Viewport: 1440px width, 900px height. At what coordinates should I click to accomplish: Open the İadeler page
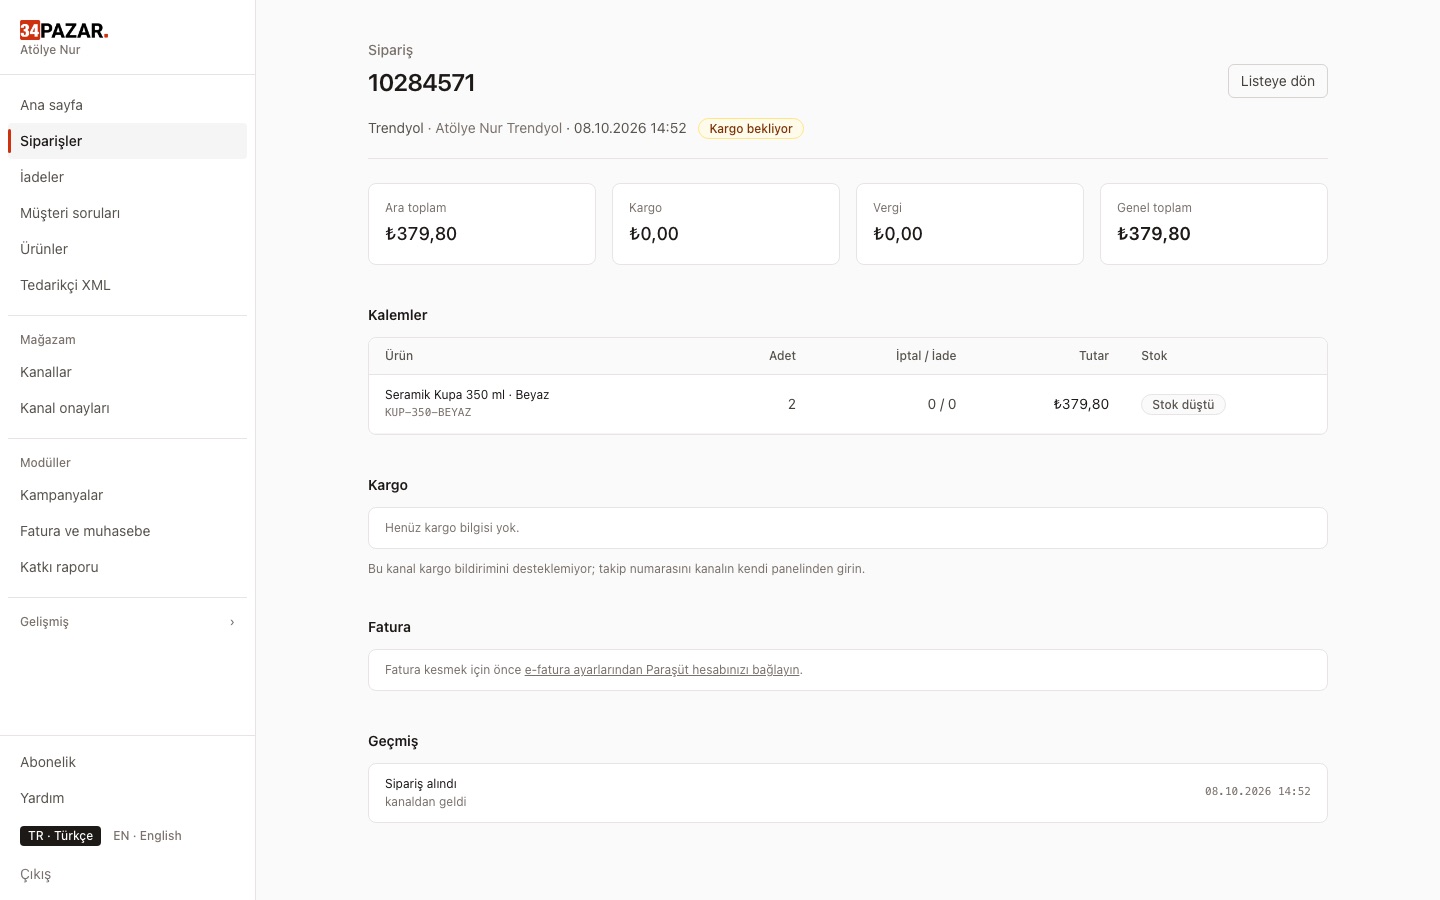[x=127, y=177]
